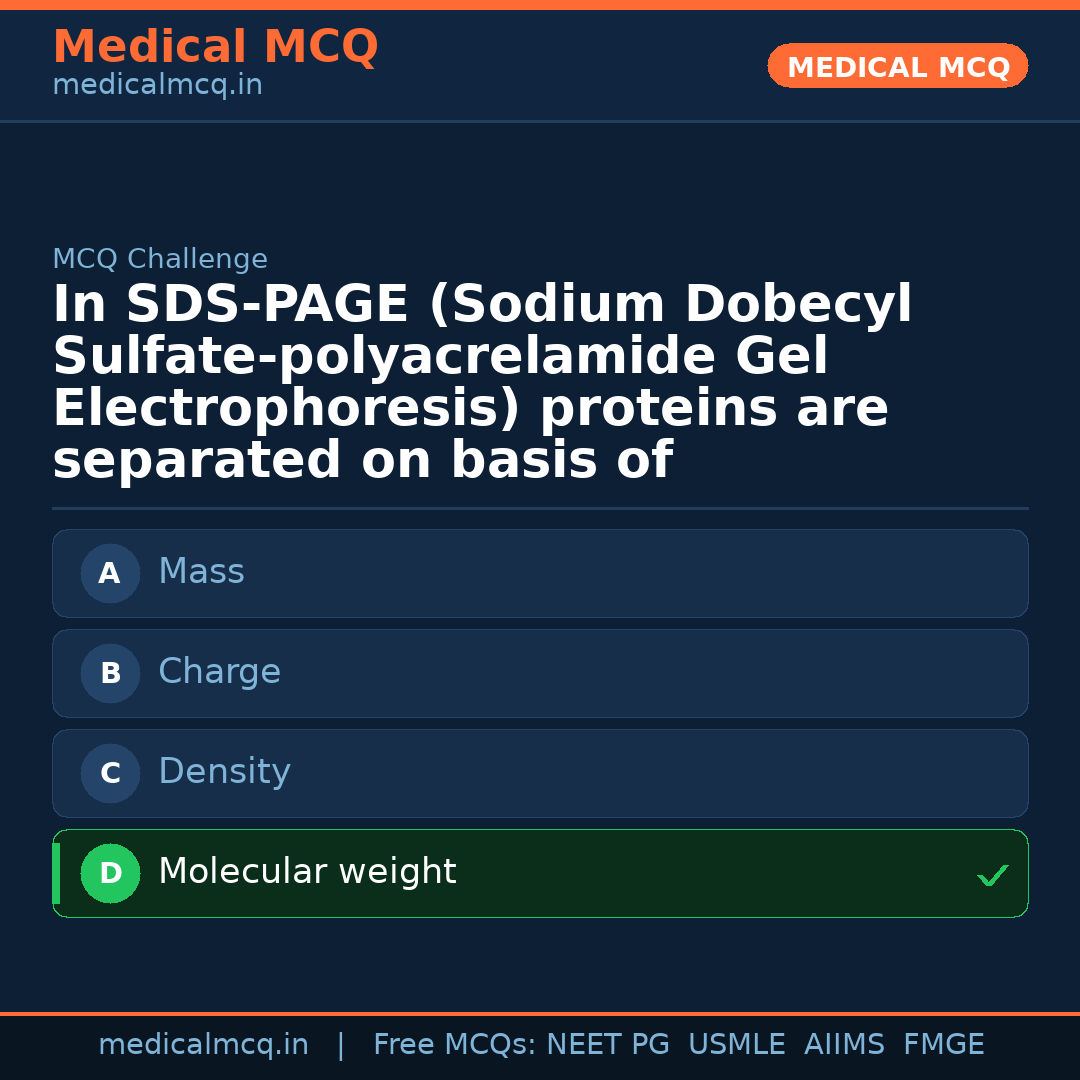Click the letter C circle icon
The image size is (1080, 1080).
tap(110, 774)
